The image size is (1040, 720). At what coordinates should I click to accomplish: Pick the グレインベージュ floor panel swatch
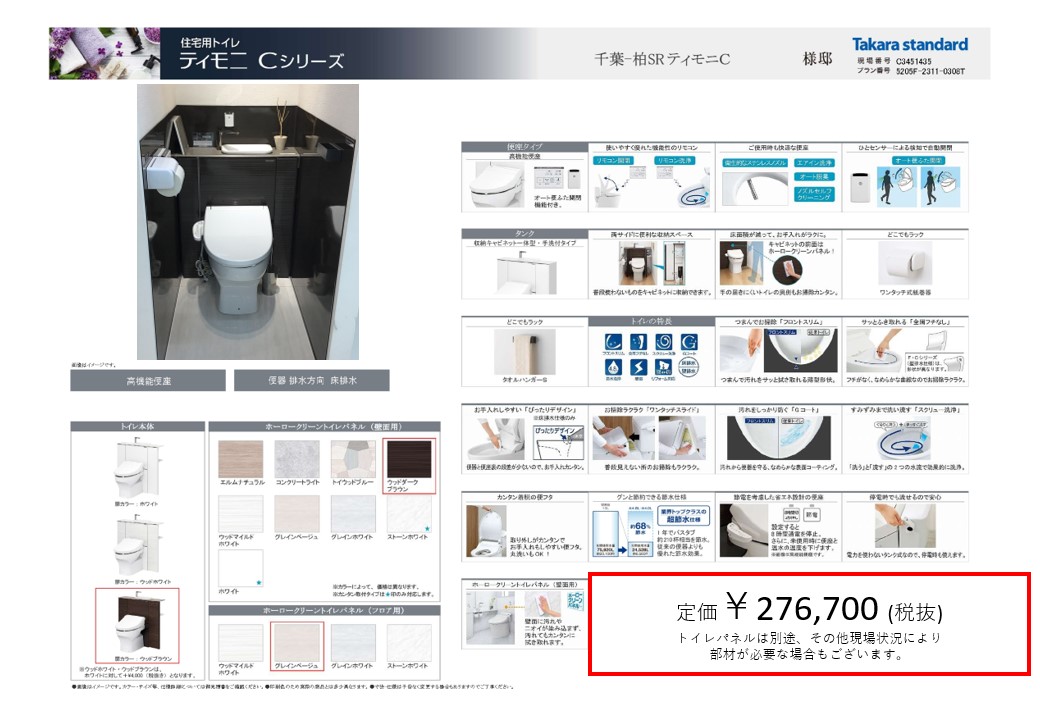click(x=297, y=645)
